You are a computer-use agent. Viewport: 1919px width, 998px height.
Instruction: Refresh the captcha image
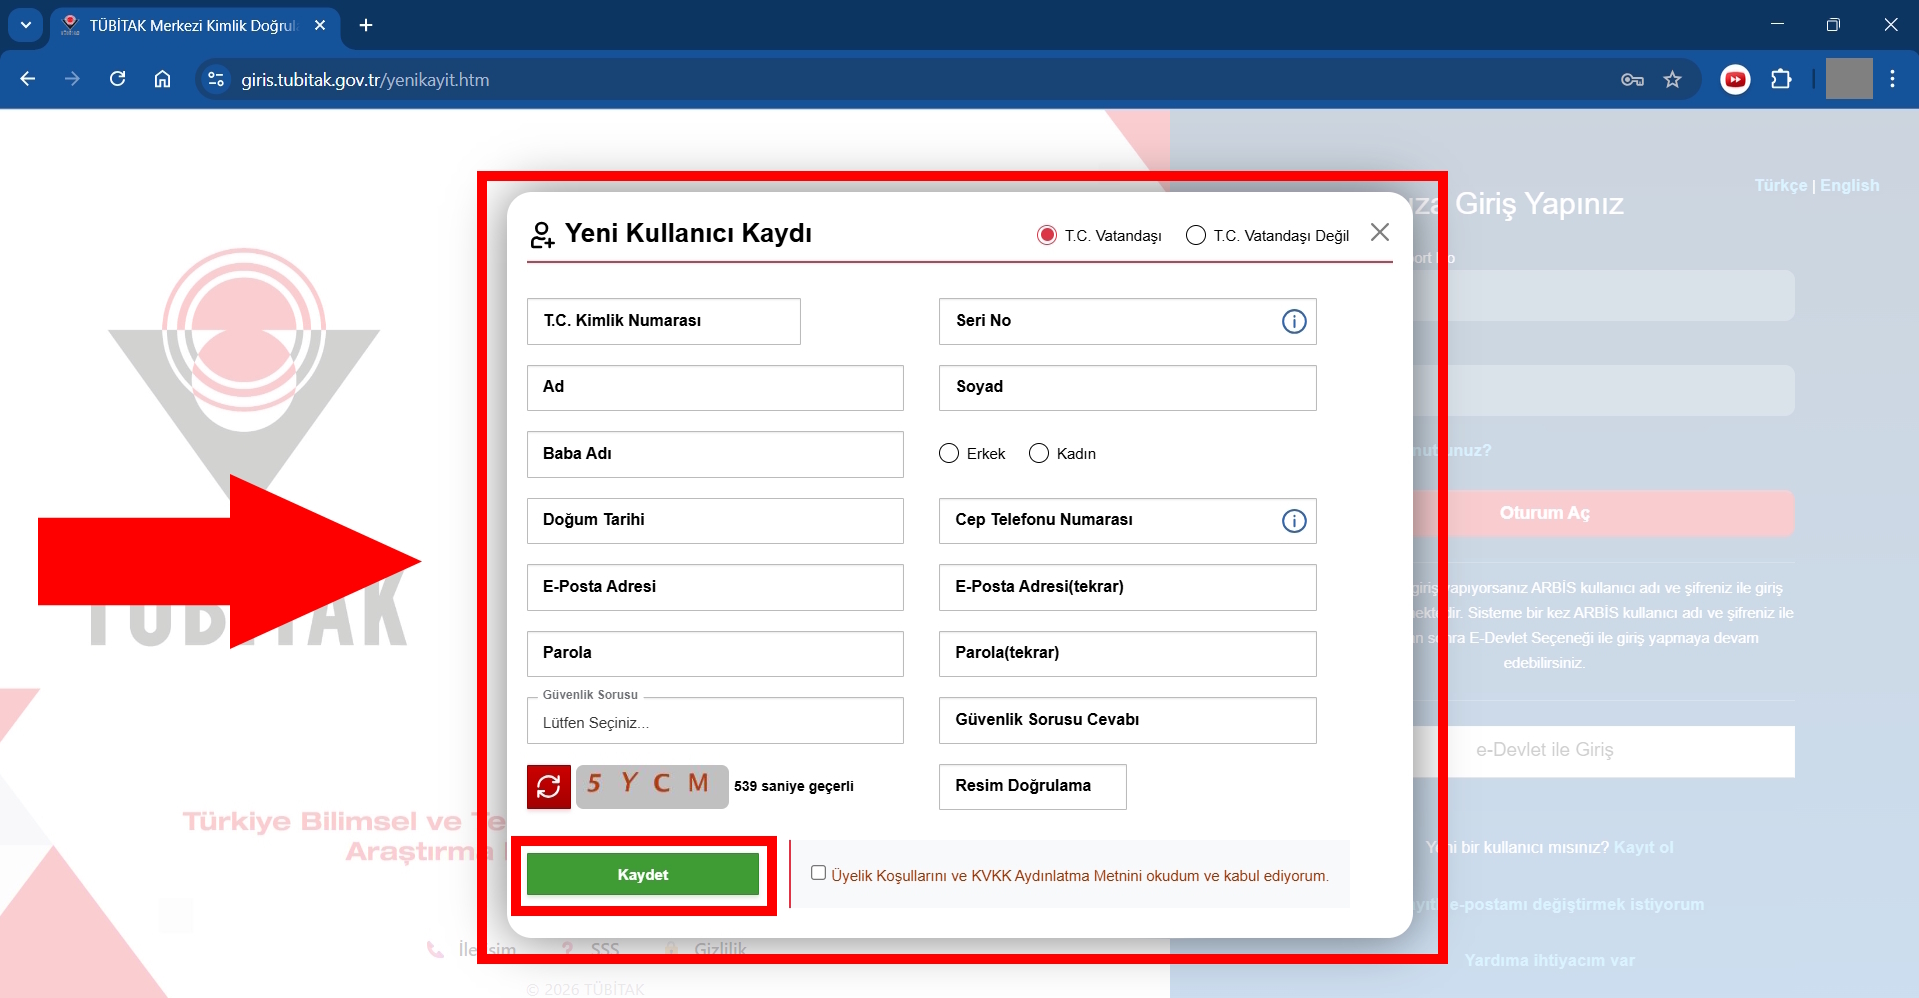coord(548,787)
